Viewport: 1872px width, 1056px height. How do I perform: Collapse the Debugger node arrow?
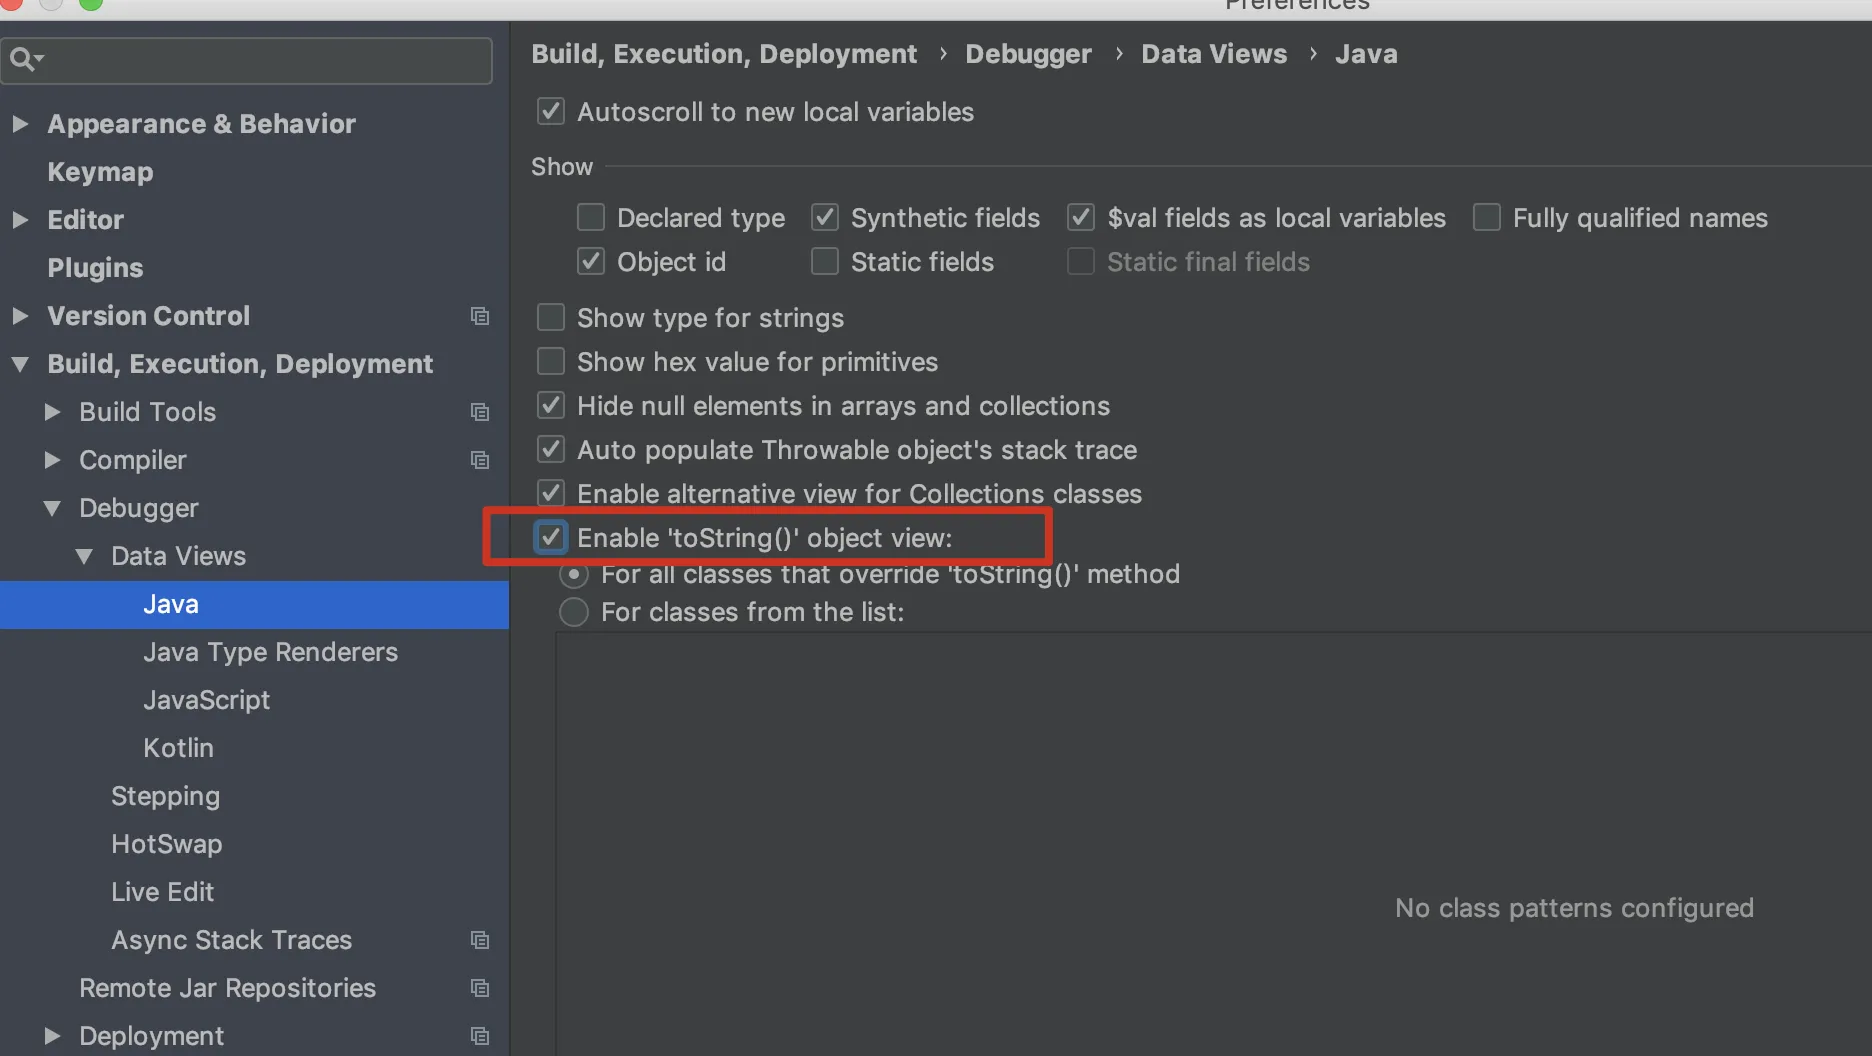(x=52, y=508)
